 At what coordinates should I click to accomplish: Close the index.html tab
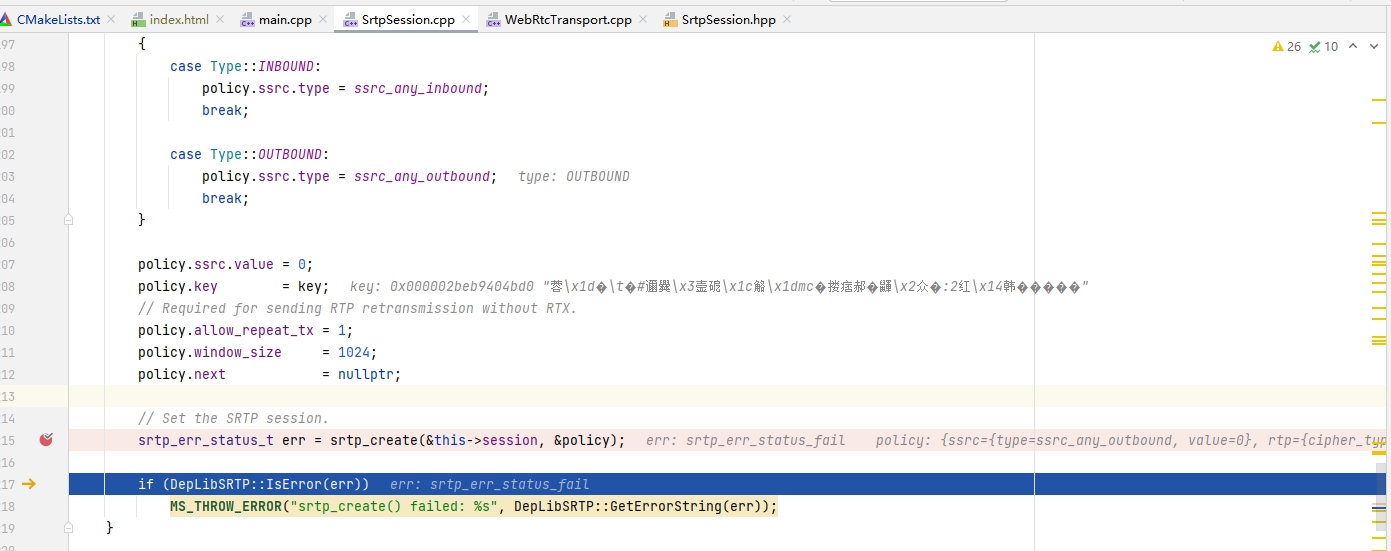tap(219, 19)
